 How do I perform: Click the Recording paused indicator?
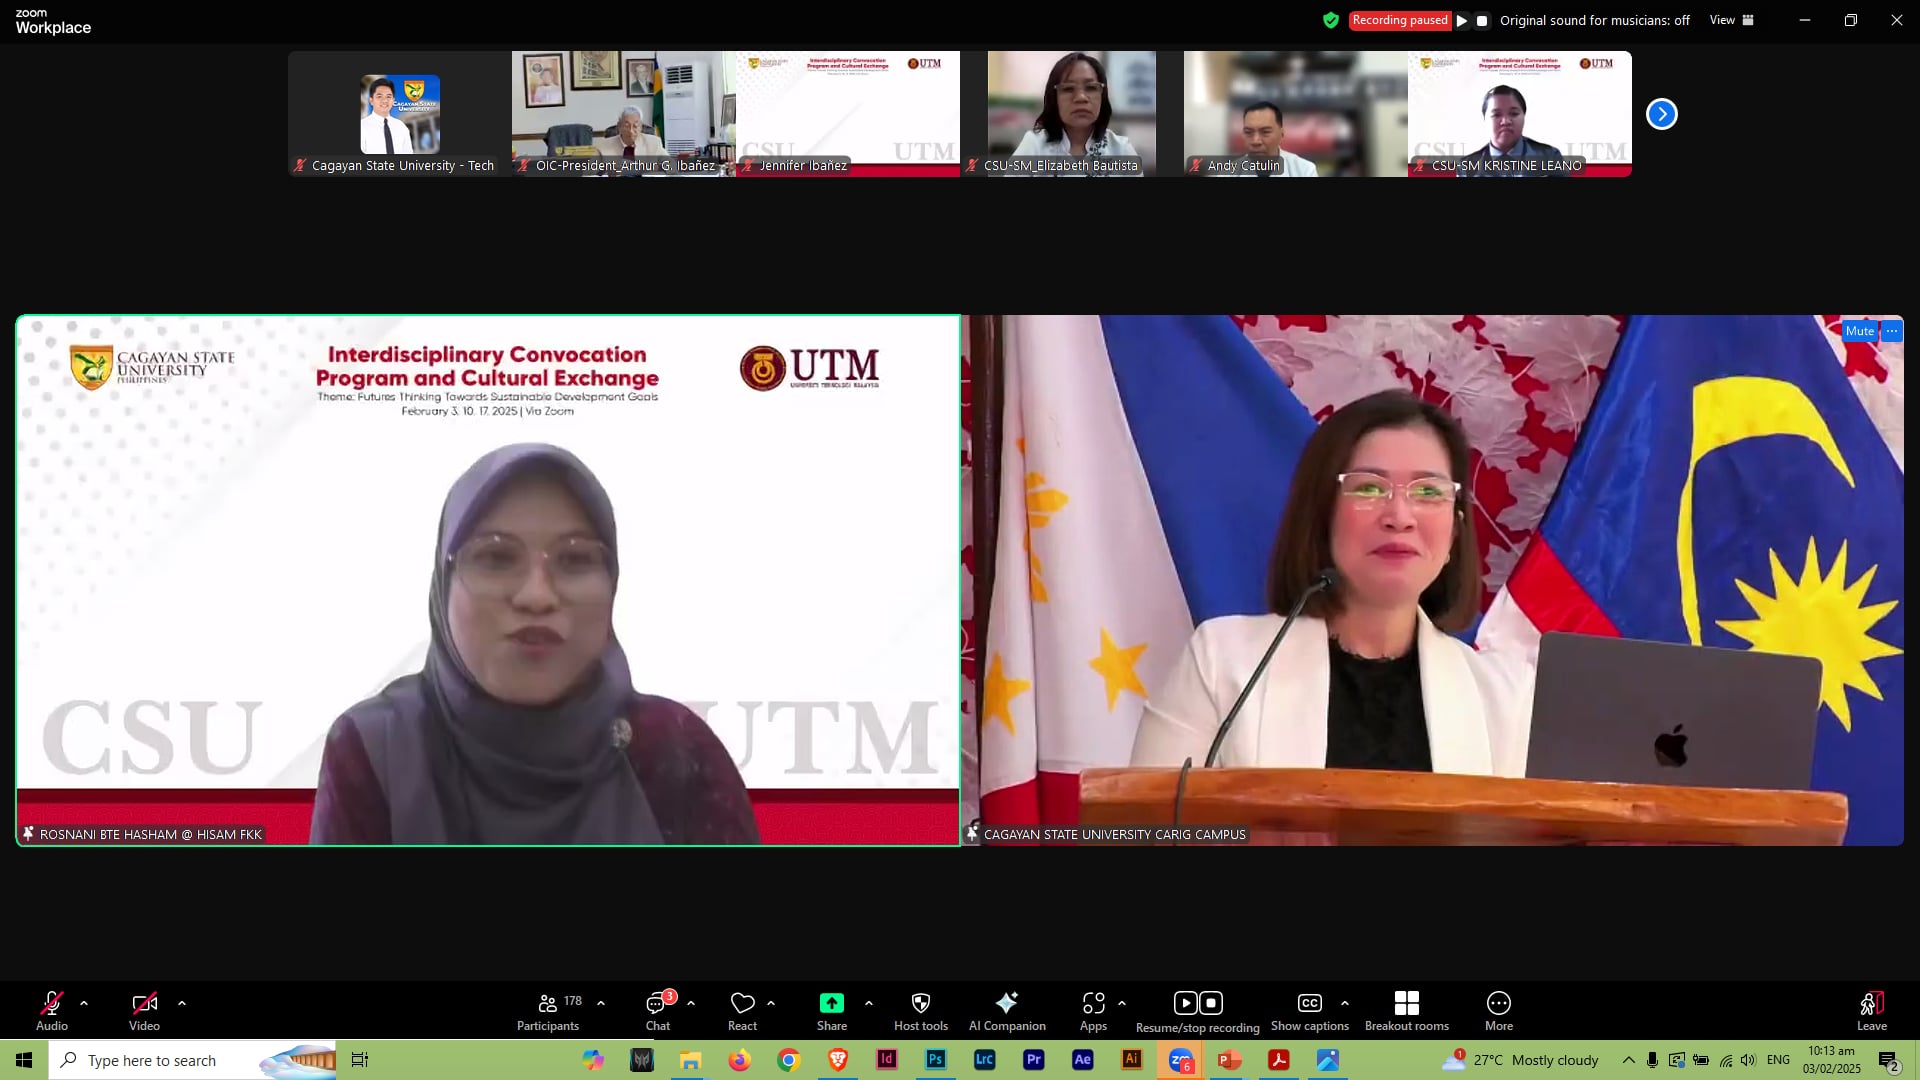coord(1399,20)
